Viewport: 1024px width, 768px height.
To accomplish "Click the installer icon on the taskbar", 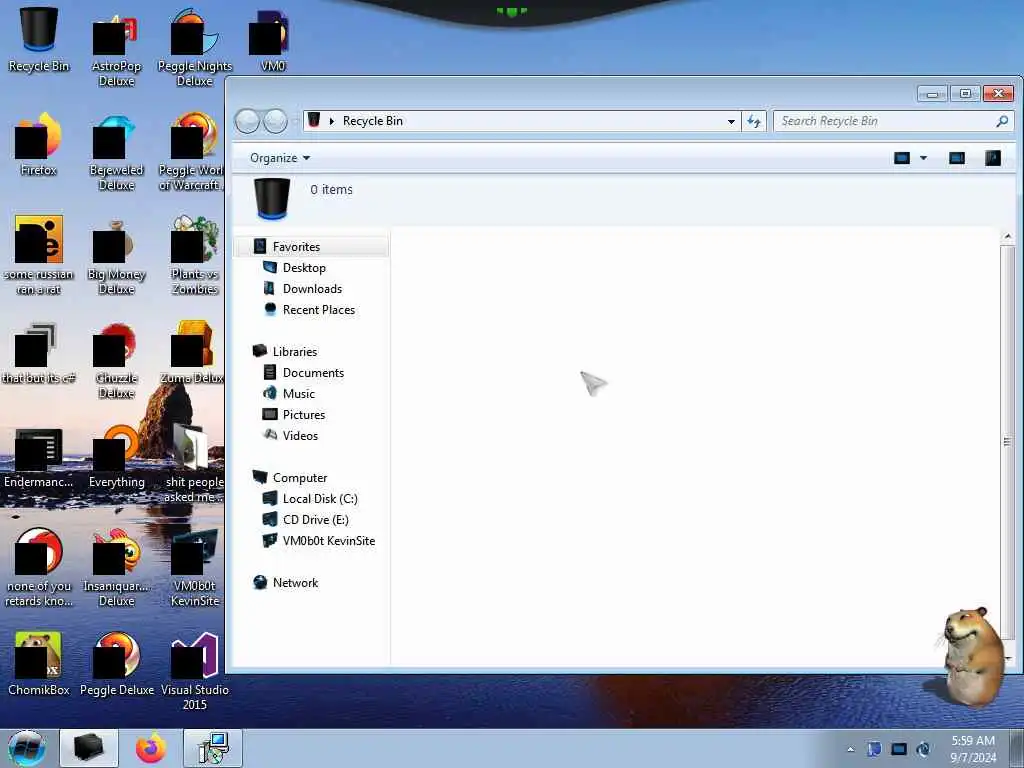I will click(213, 748).
